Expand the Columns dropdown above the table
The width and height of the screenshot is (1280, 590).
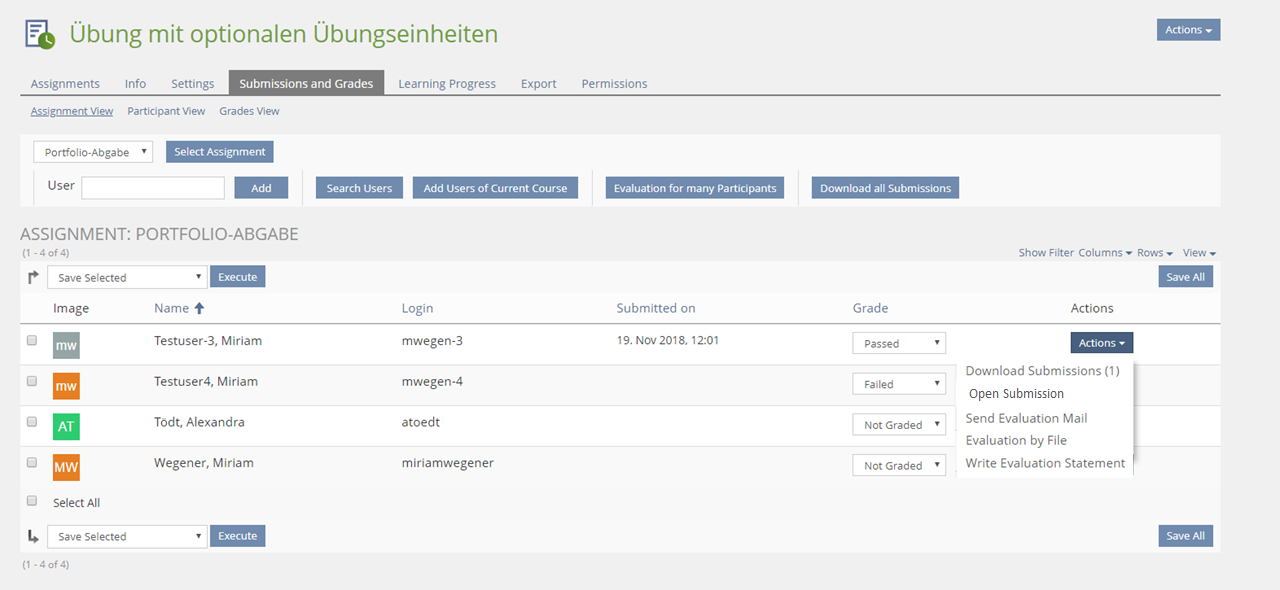[1105, 253]
